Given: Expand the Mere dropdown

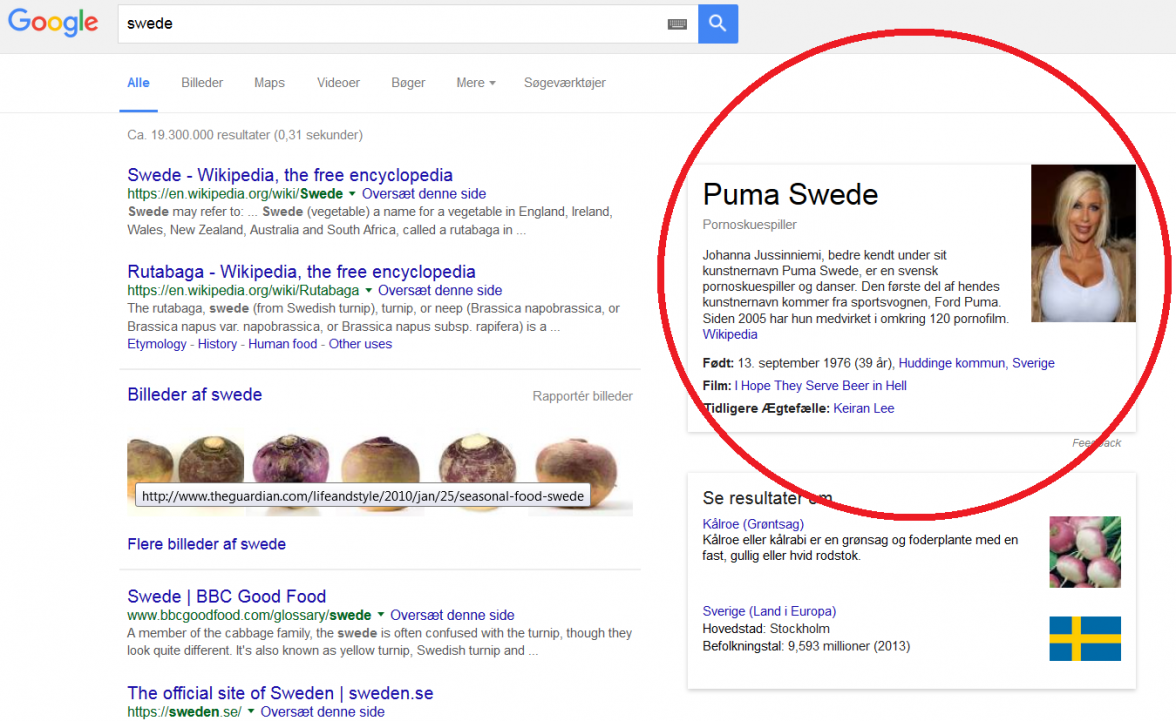Looking at the screenshot, I should click(x=475, y=83).
